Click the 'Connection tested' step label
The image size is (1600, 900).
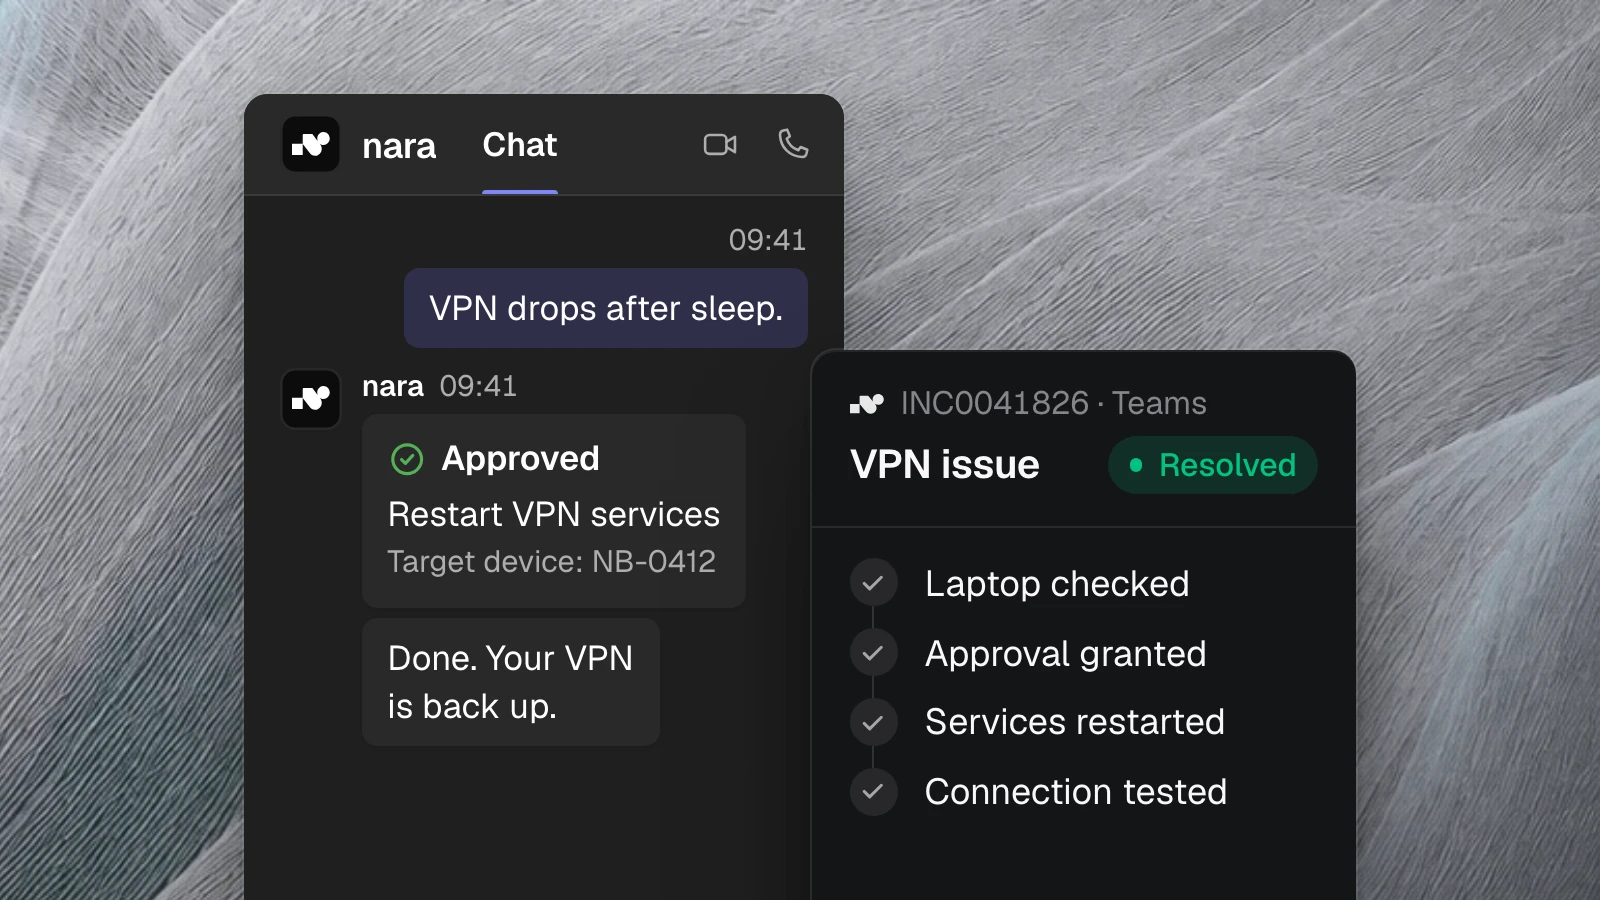point(1076,792)
